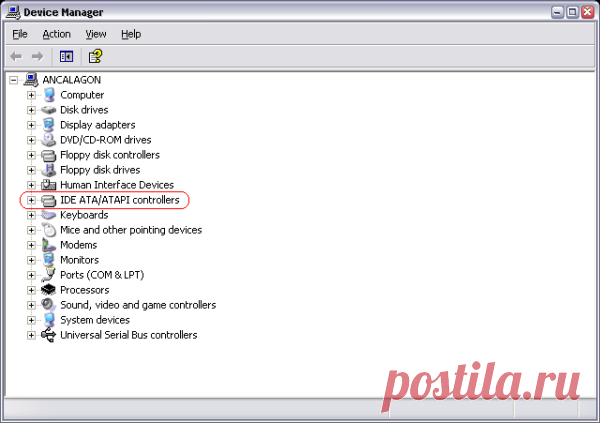
Task: Select the IDE ATA/ATAPI controllers label
Action: click(x=120, y=200)
